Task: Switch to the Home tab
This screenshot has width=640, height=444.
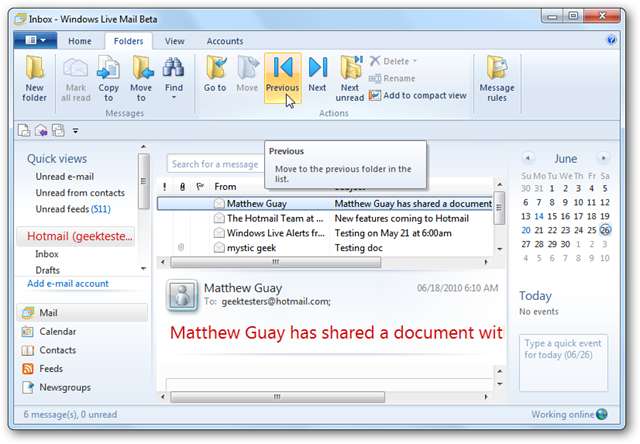Action: [80, 41]
